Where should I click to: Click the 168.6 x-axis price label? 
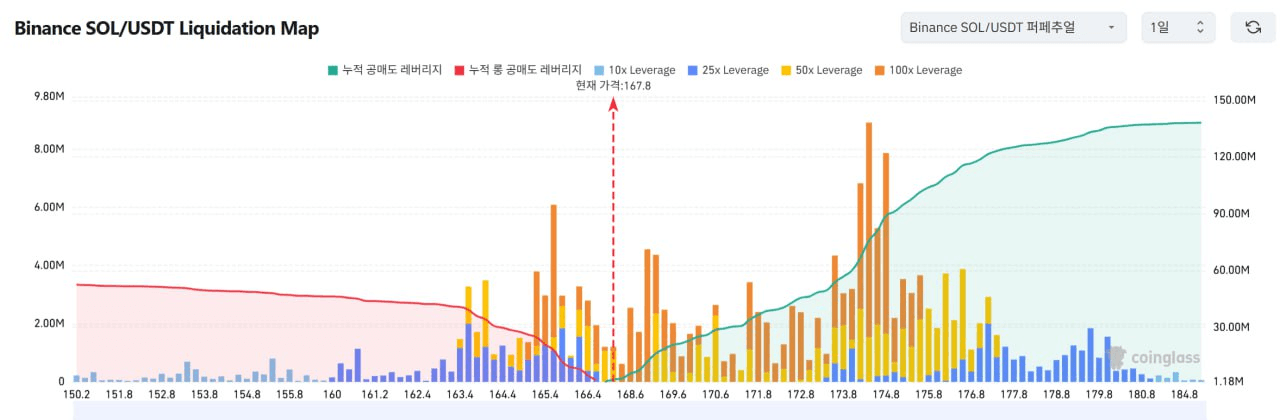630,395
